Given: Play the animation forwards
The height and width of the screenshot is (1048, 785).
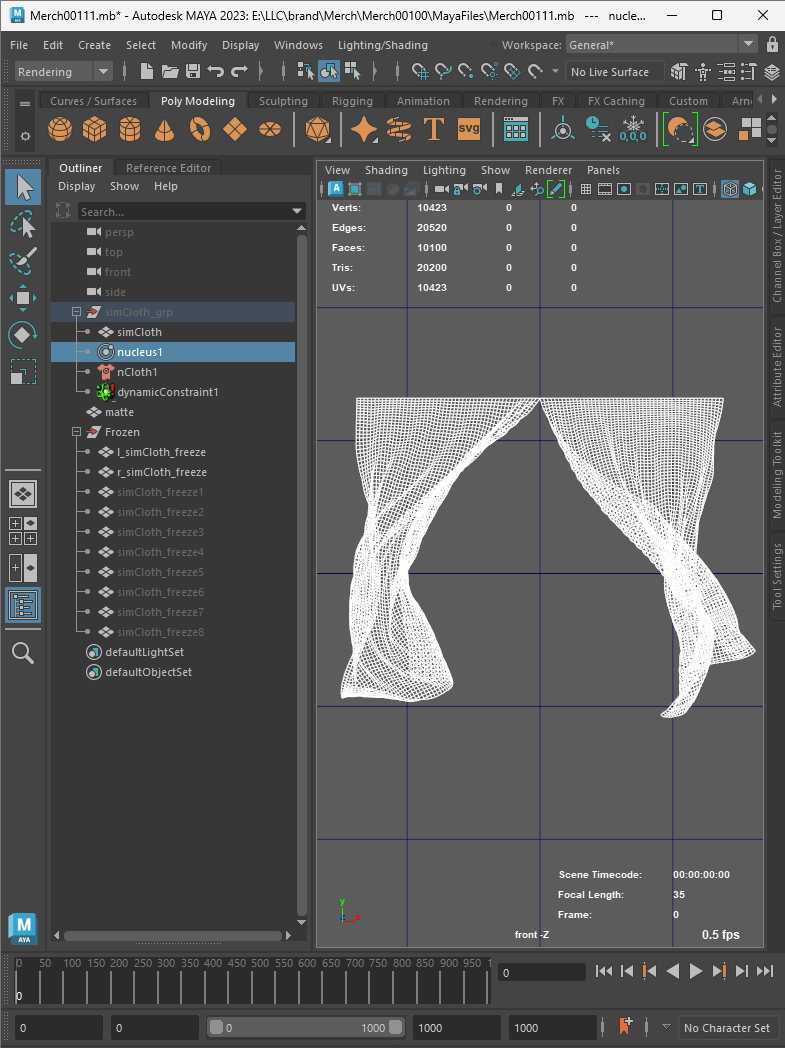Looking at the screenshot, I should pos(695,971).
